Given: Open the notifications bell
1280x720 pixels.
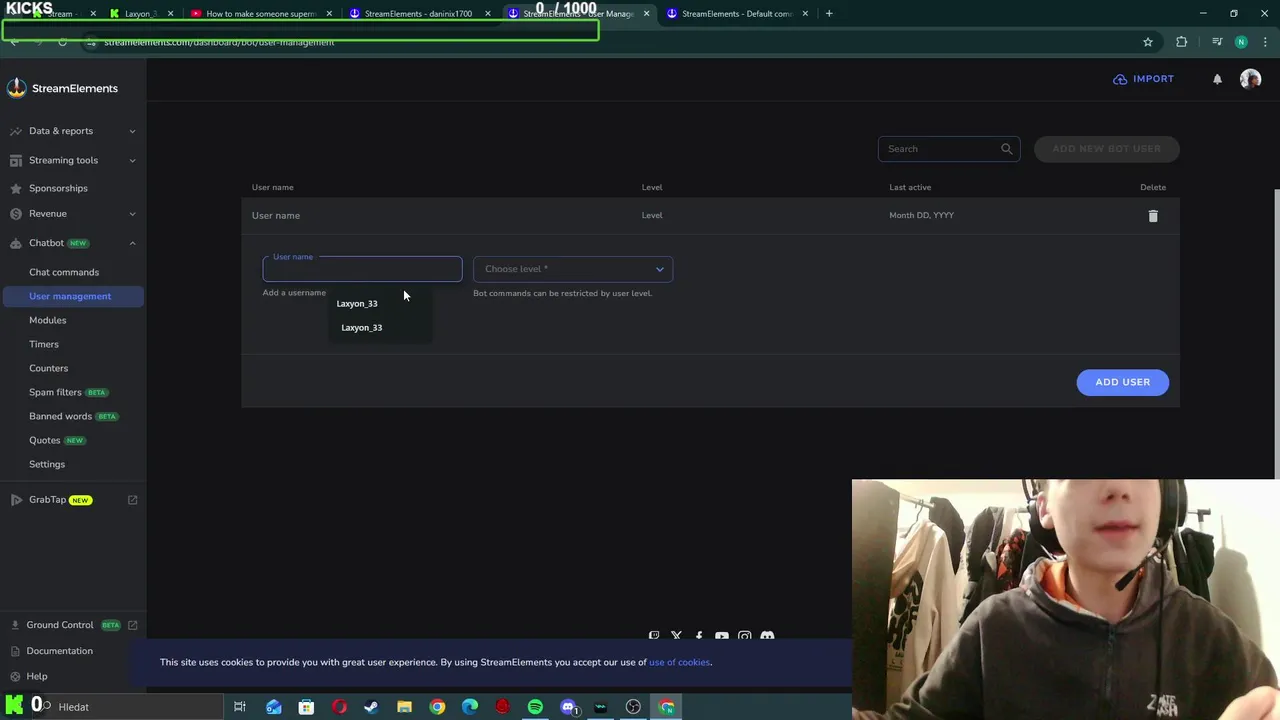Looking at the screenshot, I should [1217, 79].
